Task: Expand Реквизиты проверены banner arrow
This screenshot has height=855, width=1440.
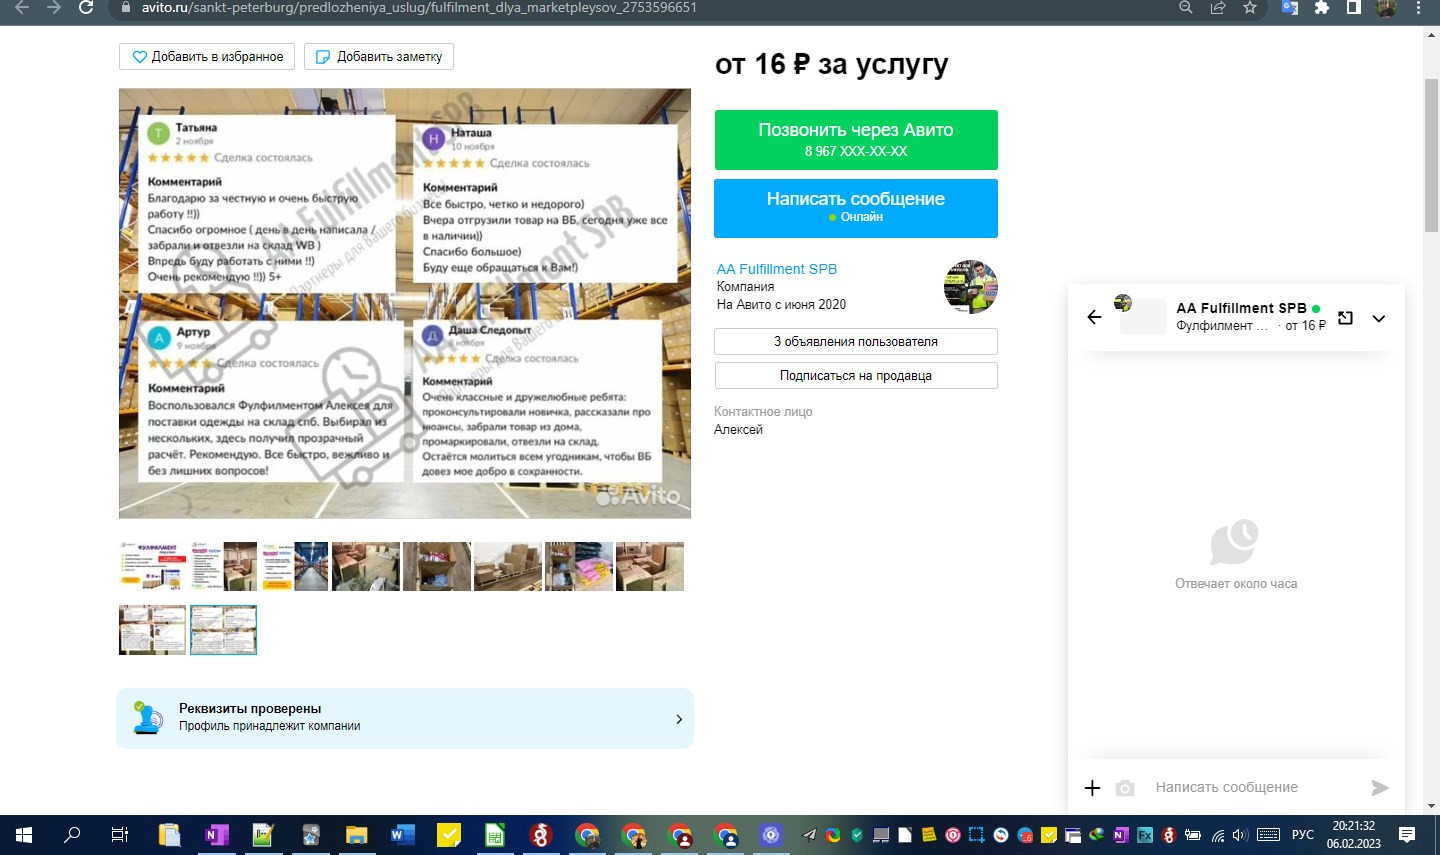Action: (679, 719)
